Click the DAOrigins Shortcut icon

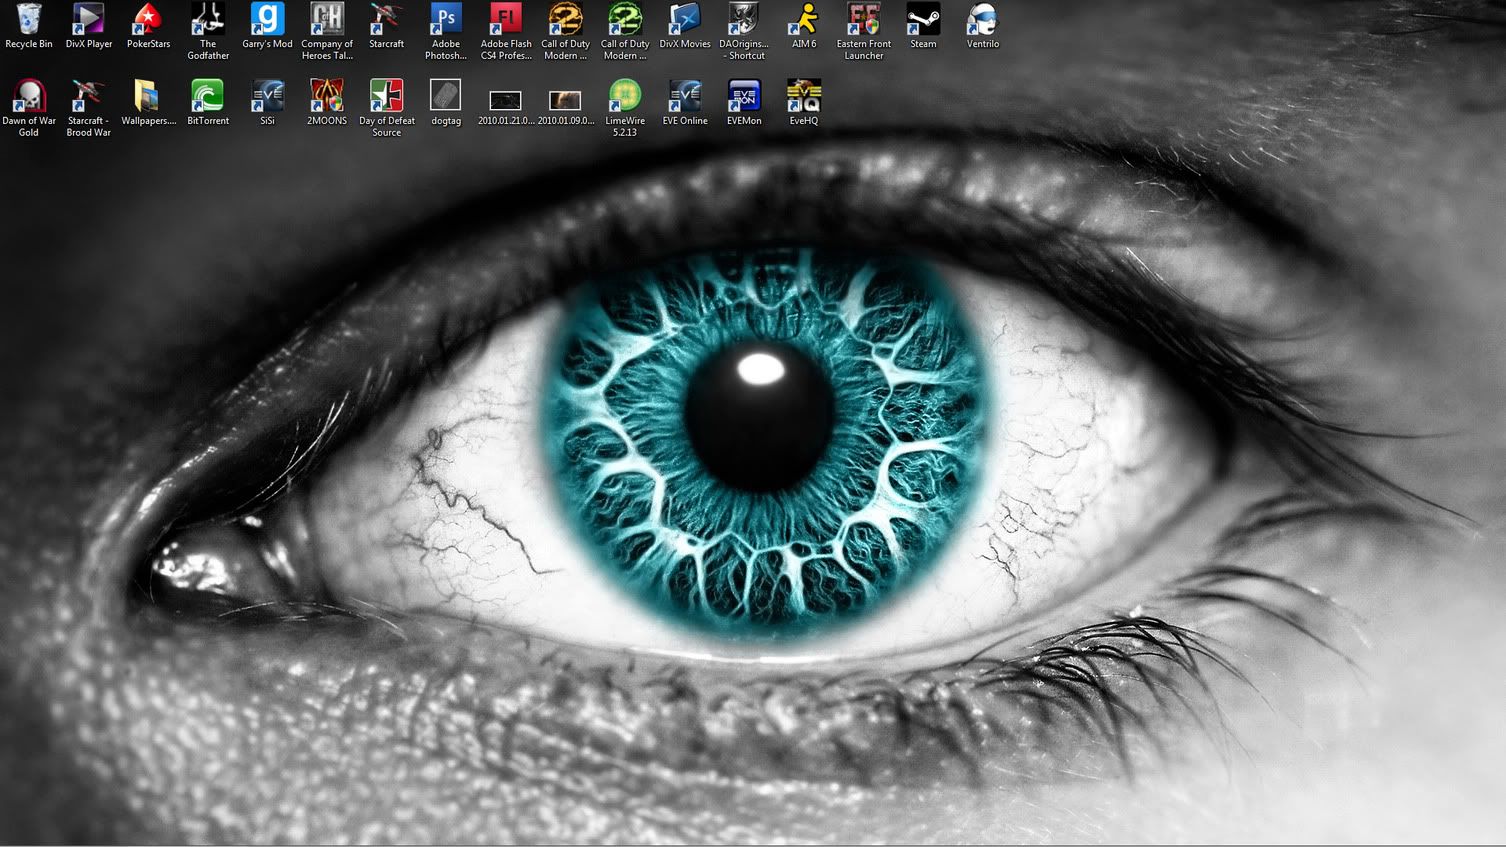[x=744, y=19]
